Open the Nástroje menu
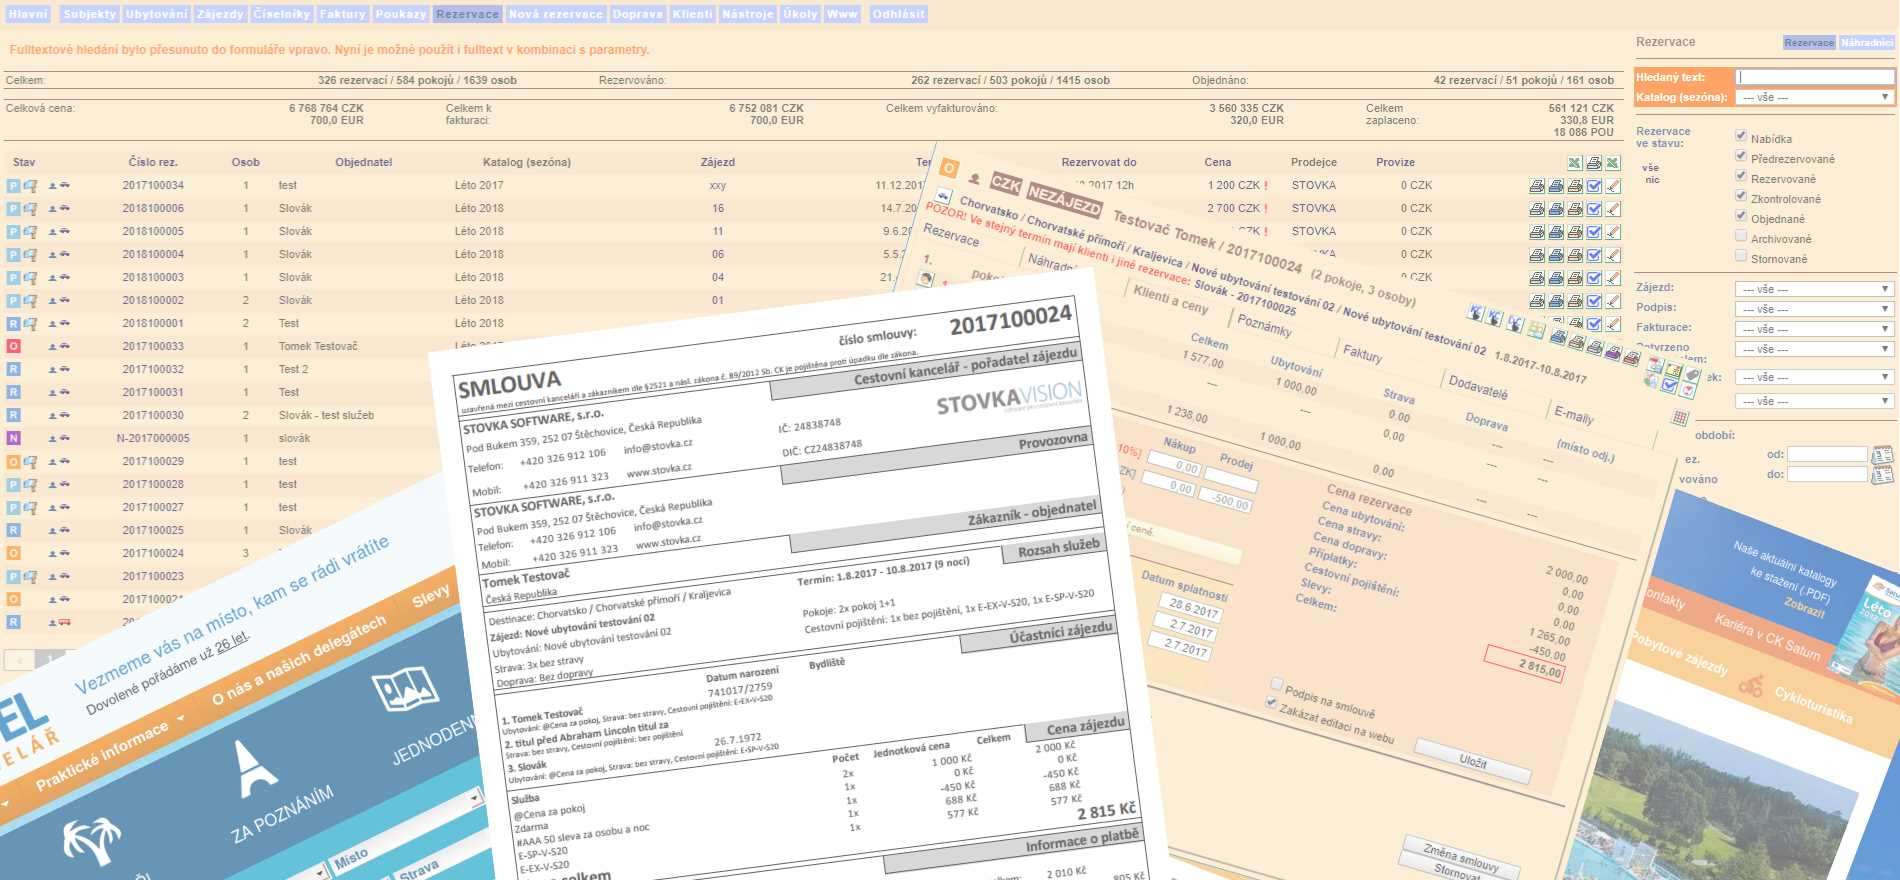This screenshot has width=1900, height=880. click(x=748, y=14)
